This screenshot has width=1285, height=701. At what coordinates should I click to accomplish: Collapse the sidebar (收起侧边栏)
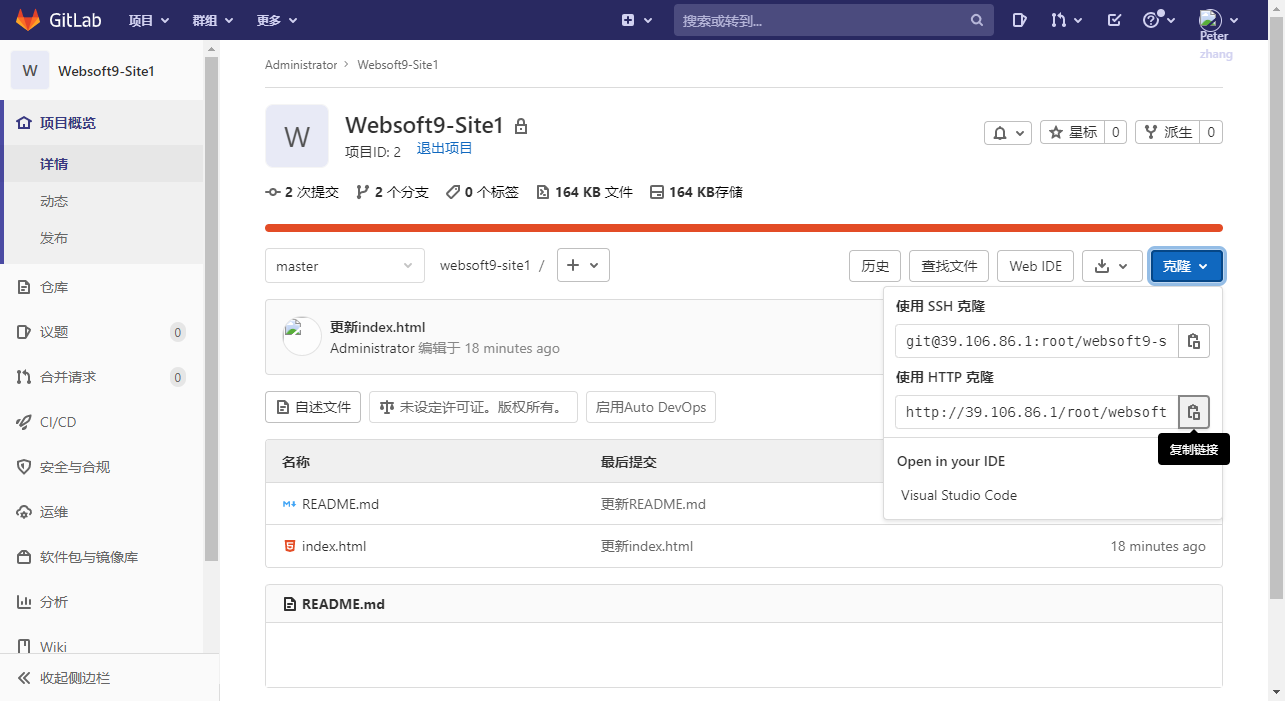[x=75, y=678]
